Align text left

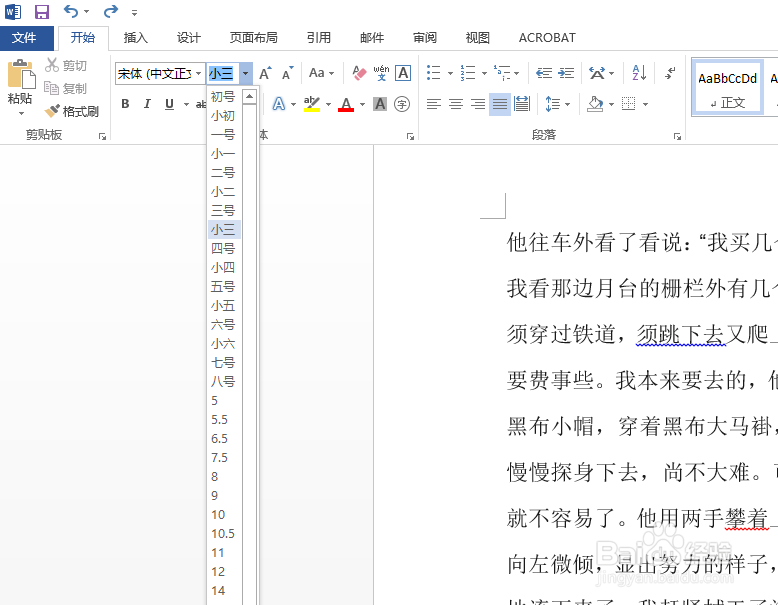[434, 104]
